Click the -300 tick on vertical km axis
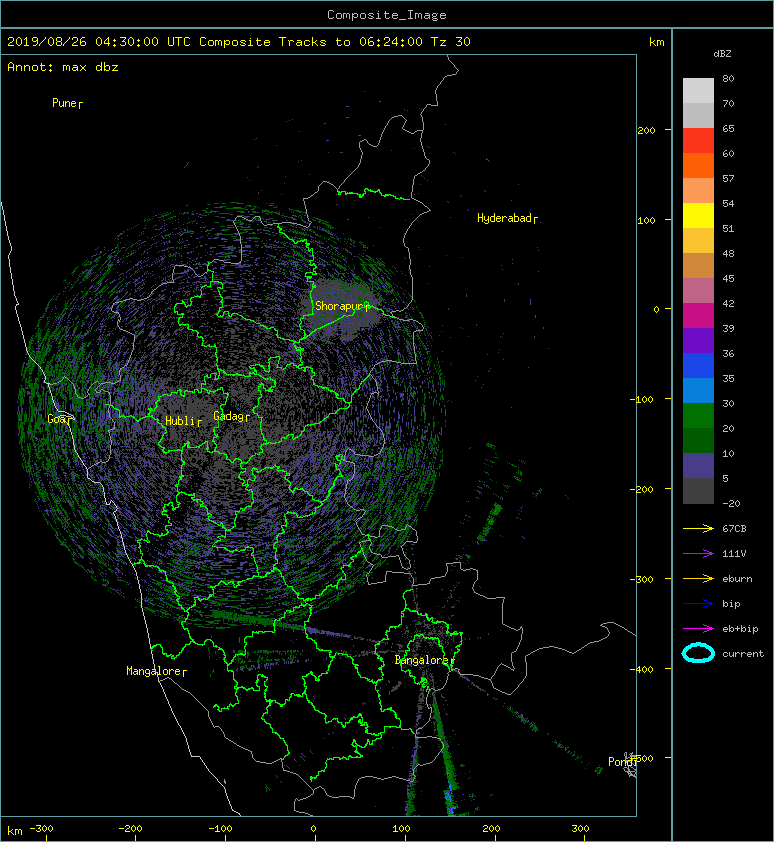Viewport: 774px width, 842px height. [x=641, y=579]
